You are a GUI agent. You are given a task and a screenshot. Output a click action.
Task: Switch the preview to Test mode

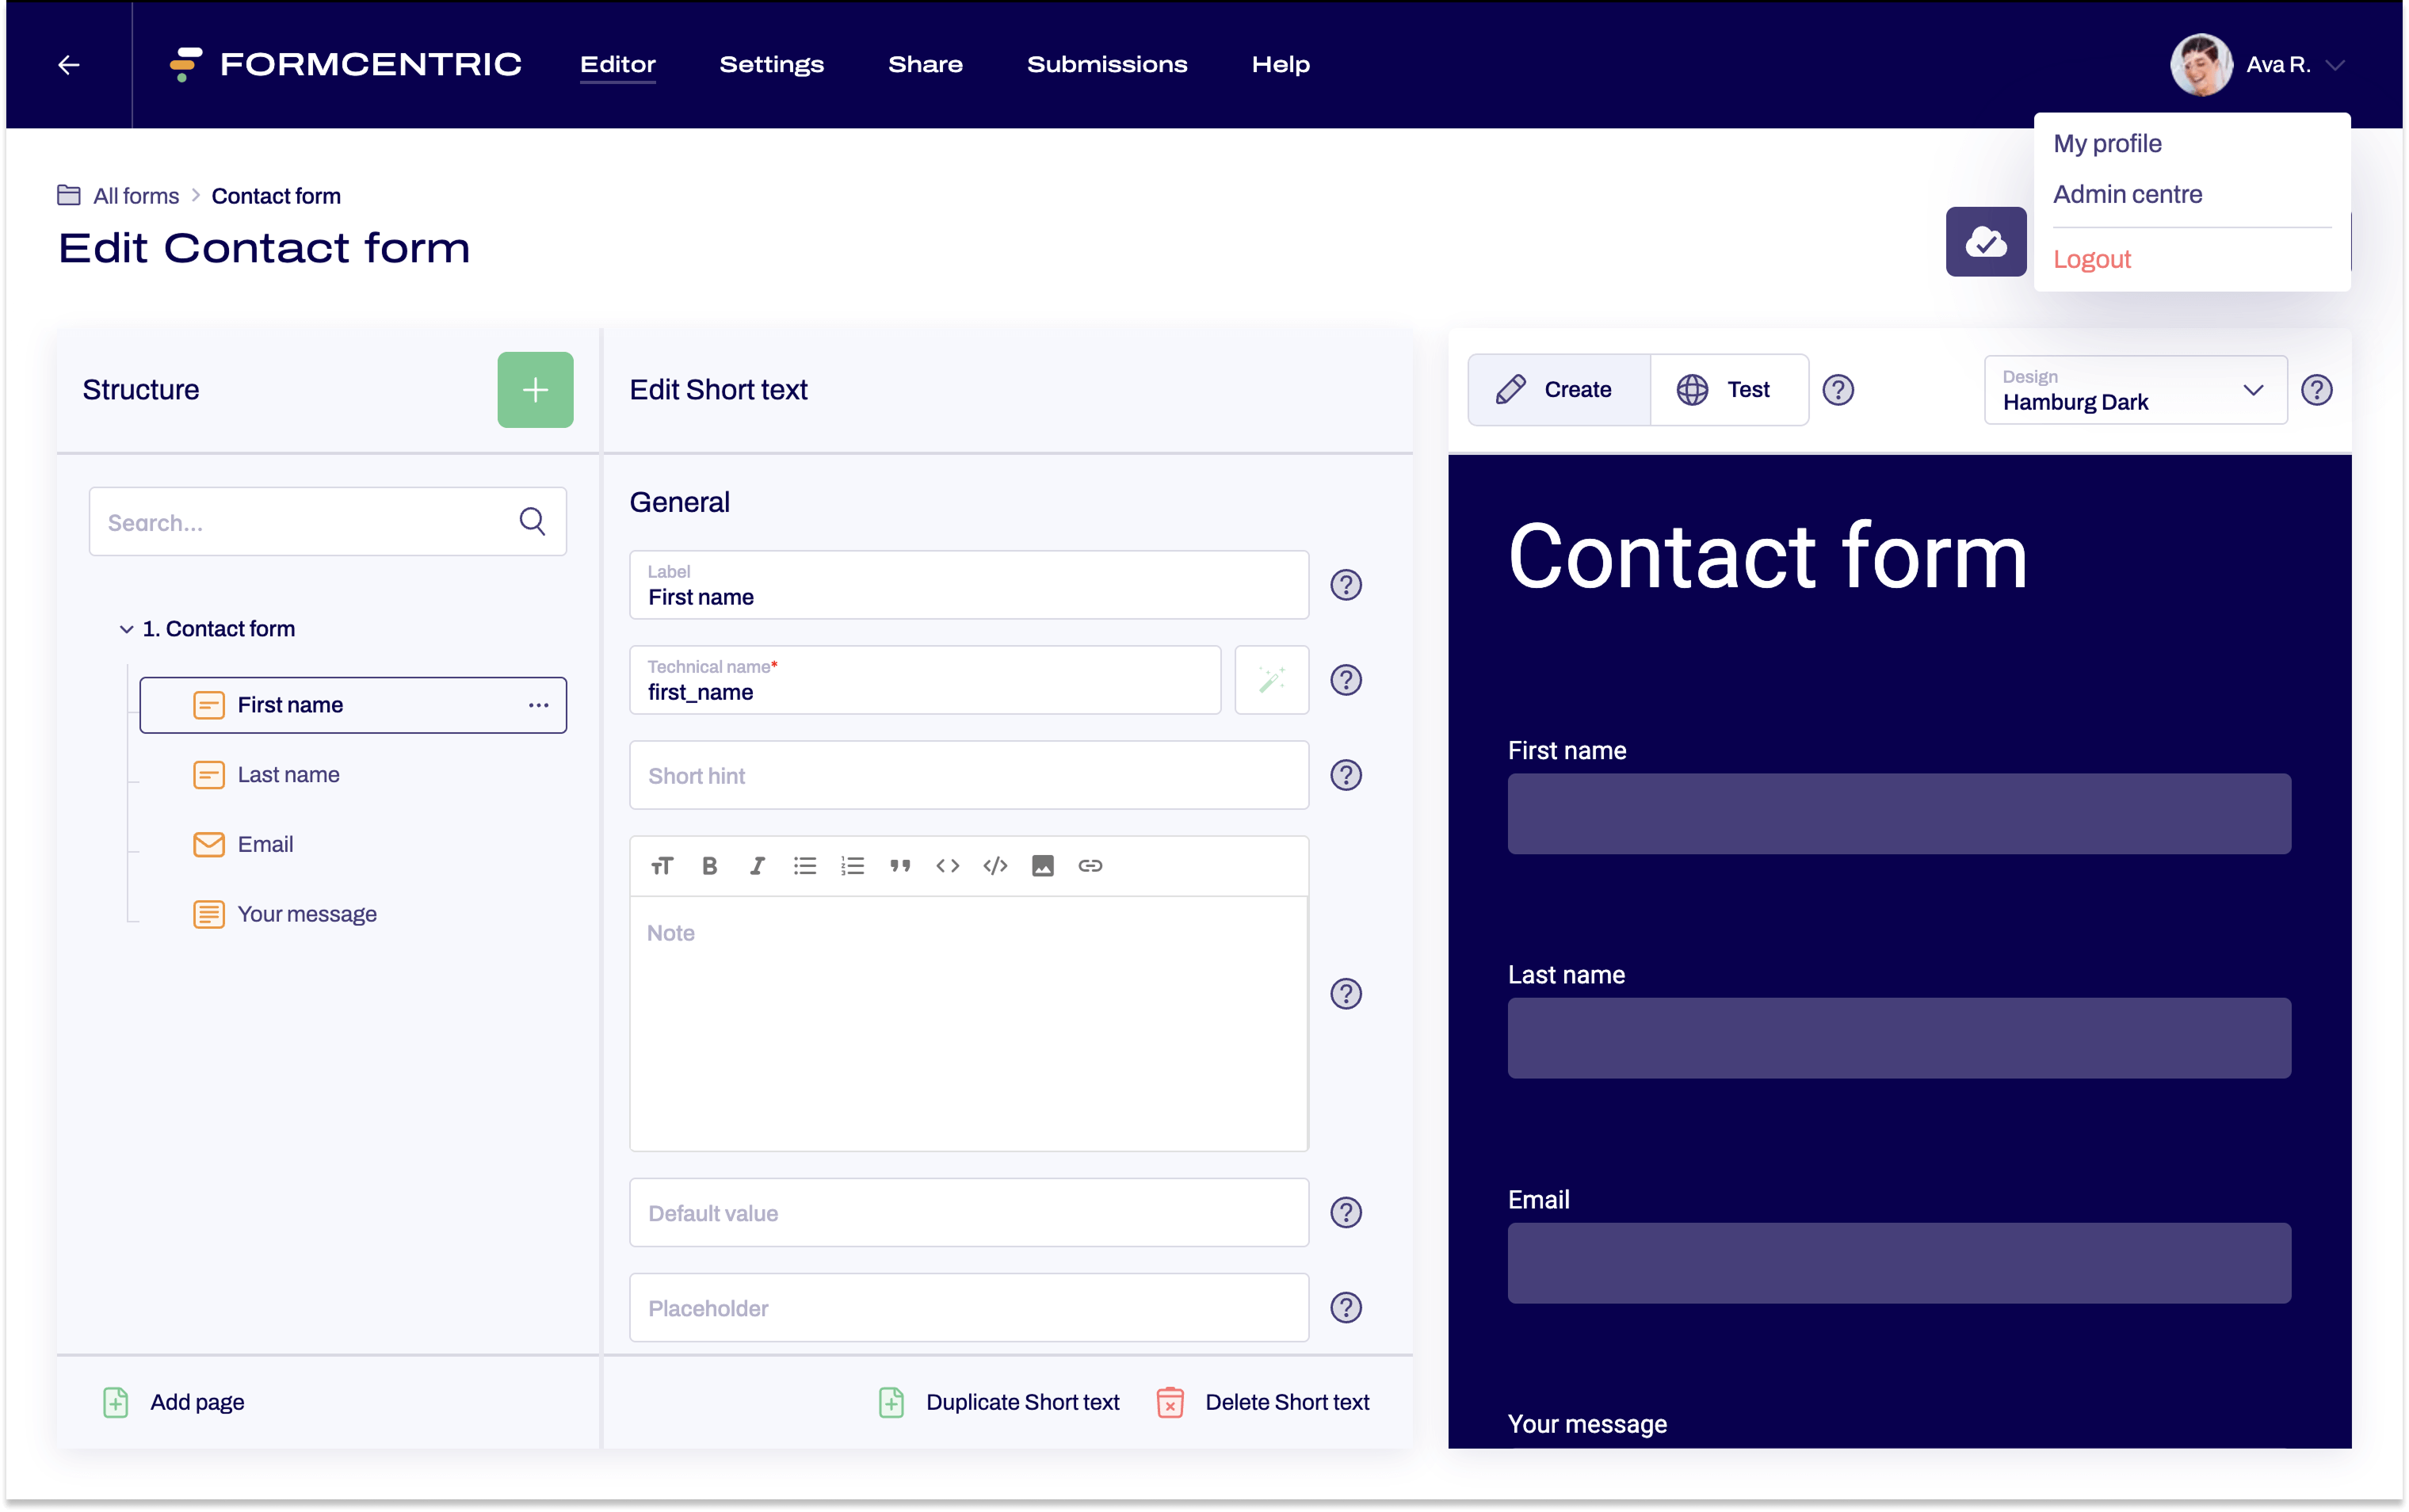1729,389
